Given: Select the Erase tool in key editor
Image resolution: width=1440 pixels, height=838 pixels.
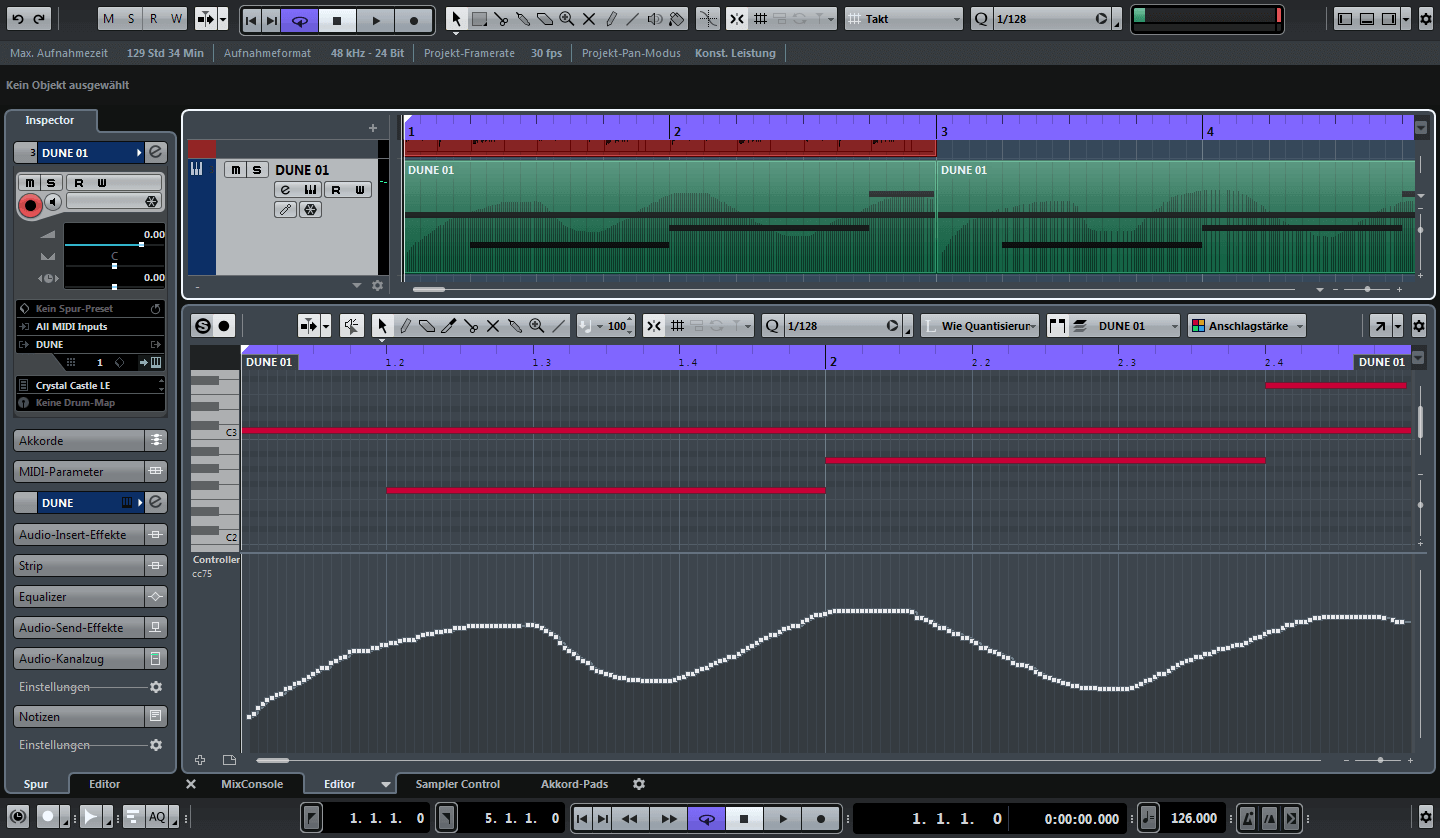Looking at the screenshot, I should 427,326.
